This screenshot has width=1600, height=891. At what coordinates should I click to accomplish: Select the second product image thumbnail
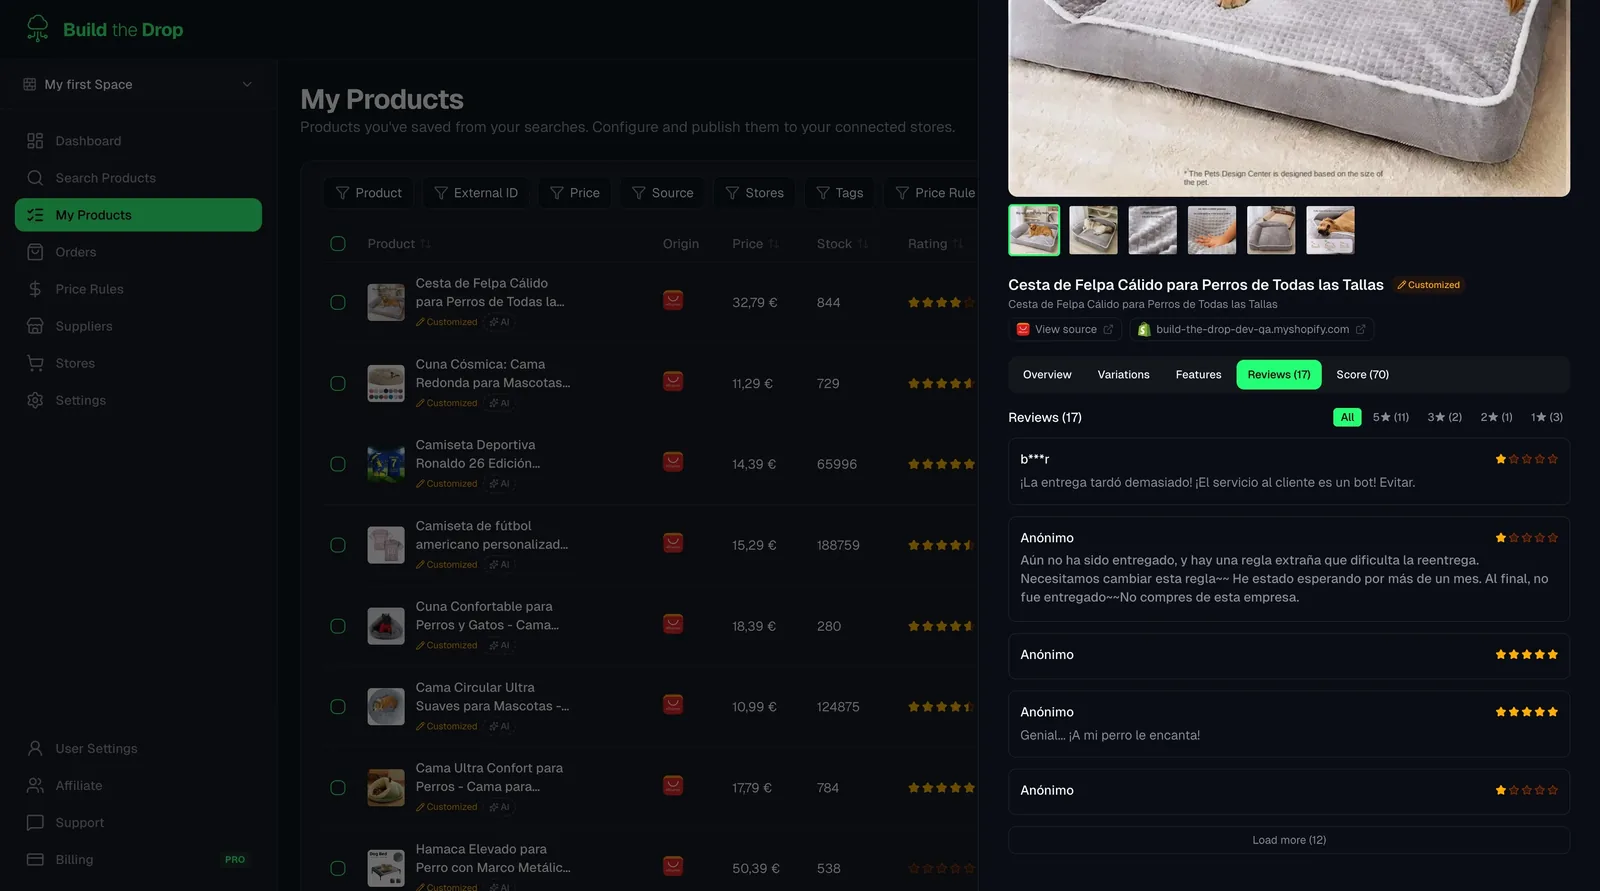tap(1093, 230)
